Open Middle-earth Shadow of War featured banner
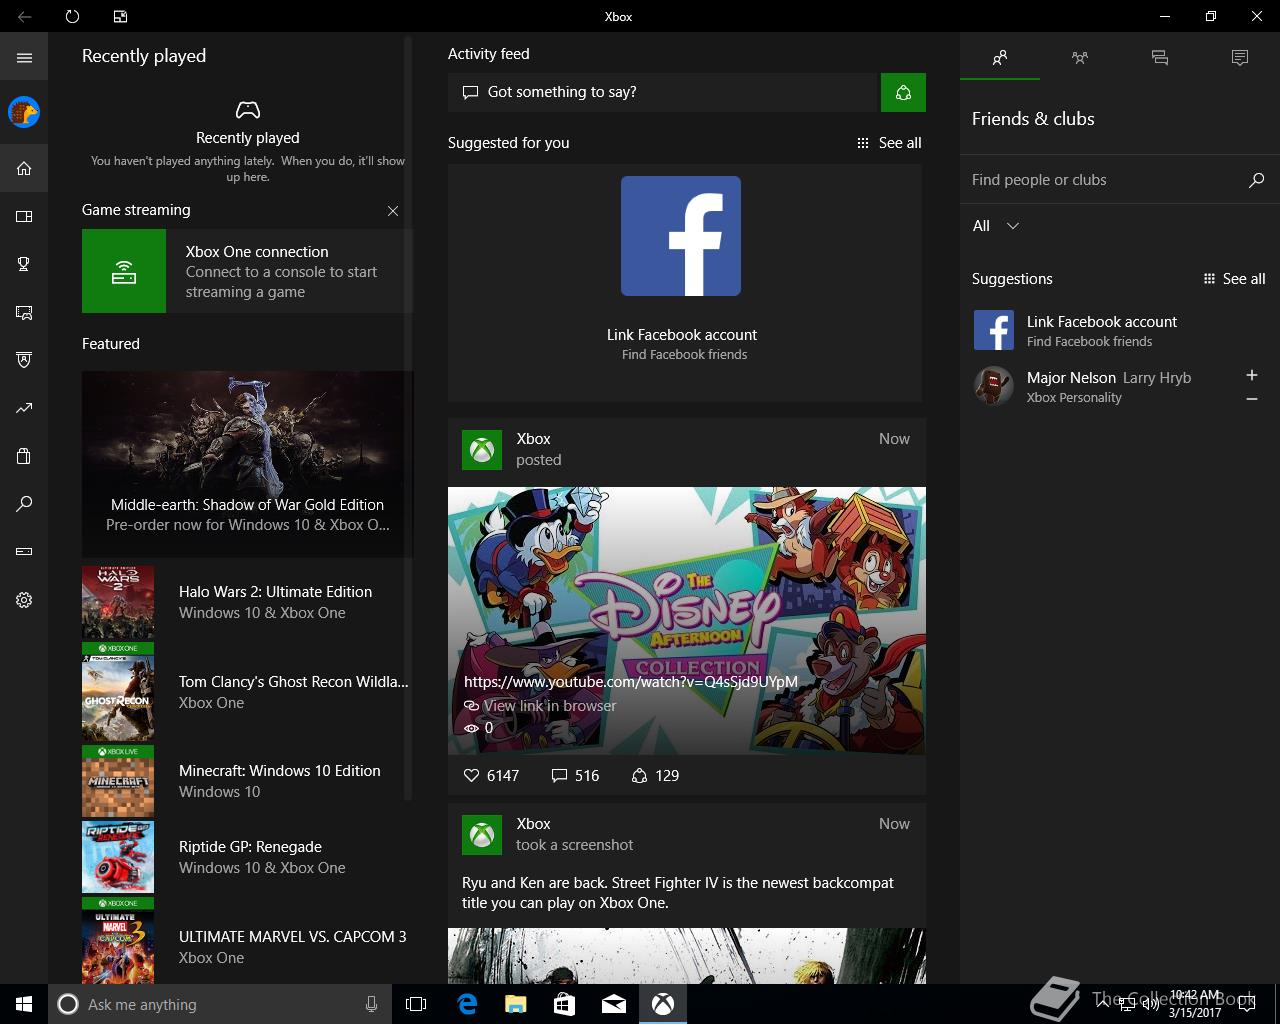 tap(247, 464)
